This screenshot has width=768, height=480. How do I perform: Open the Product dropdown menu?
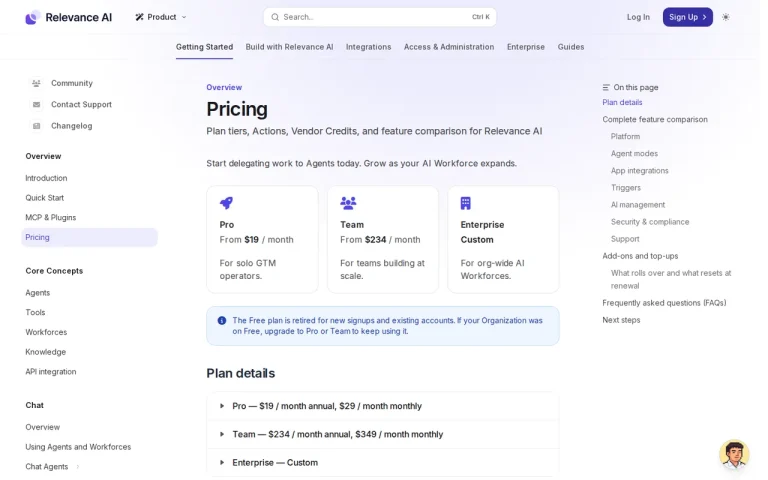pyautogui.click(x=161, y=17)
